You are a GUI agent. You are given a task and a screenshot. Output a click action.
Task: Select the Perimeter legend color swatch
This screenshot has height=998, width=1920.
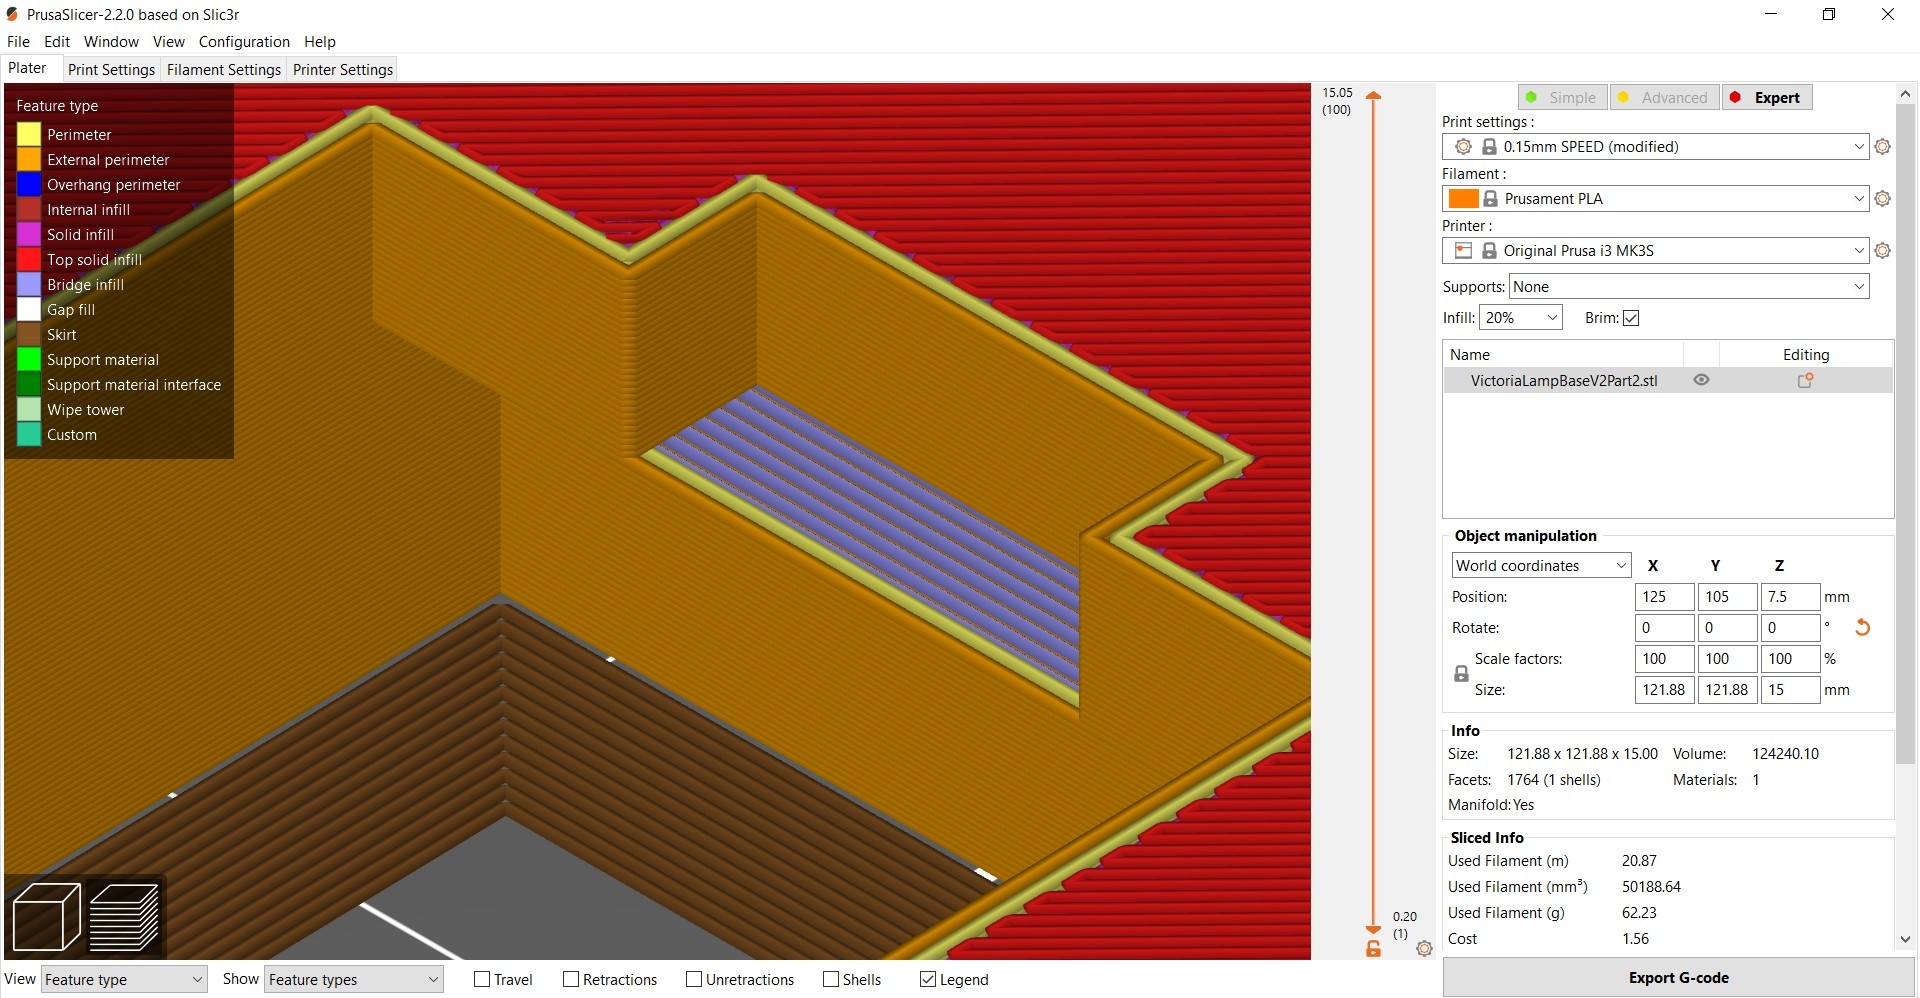tap(29, 134)
